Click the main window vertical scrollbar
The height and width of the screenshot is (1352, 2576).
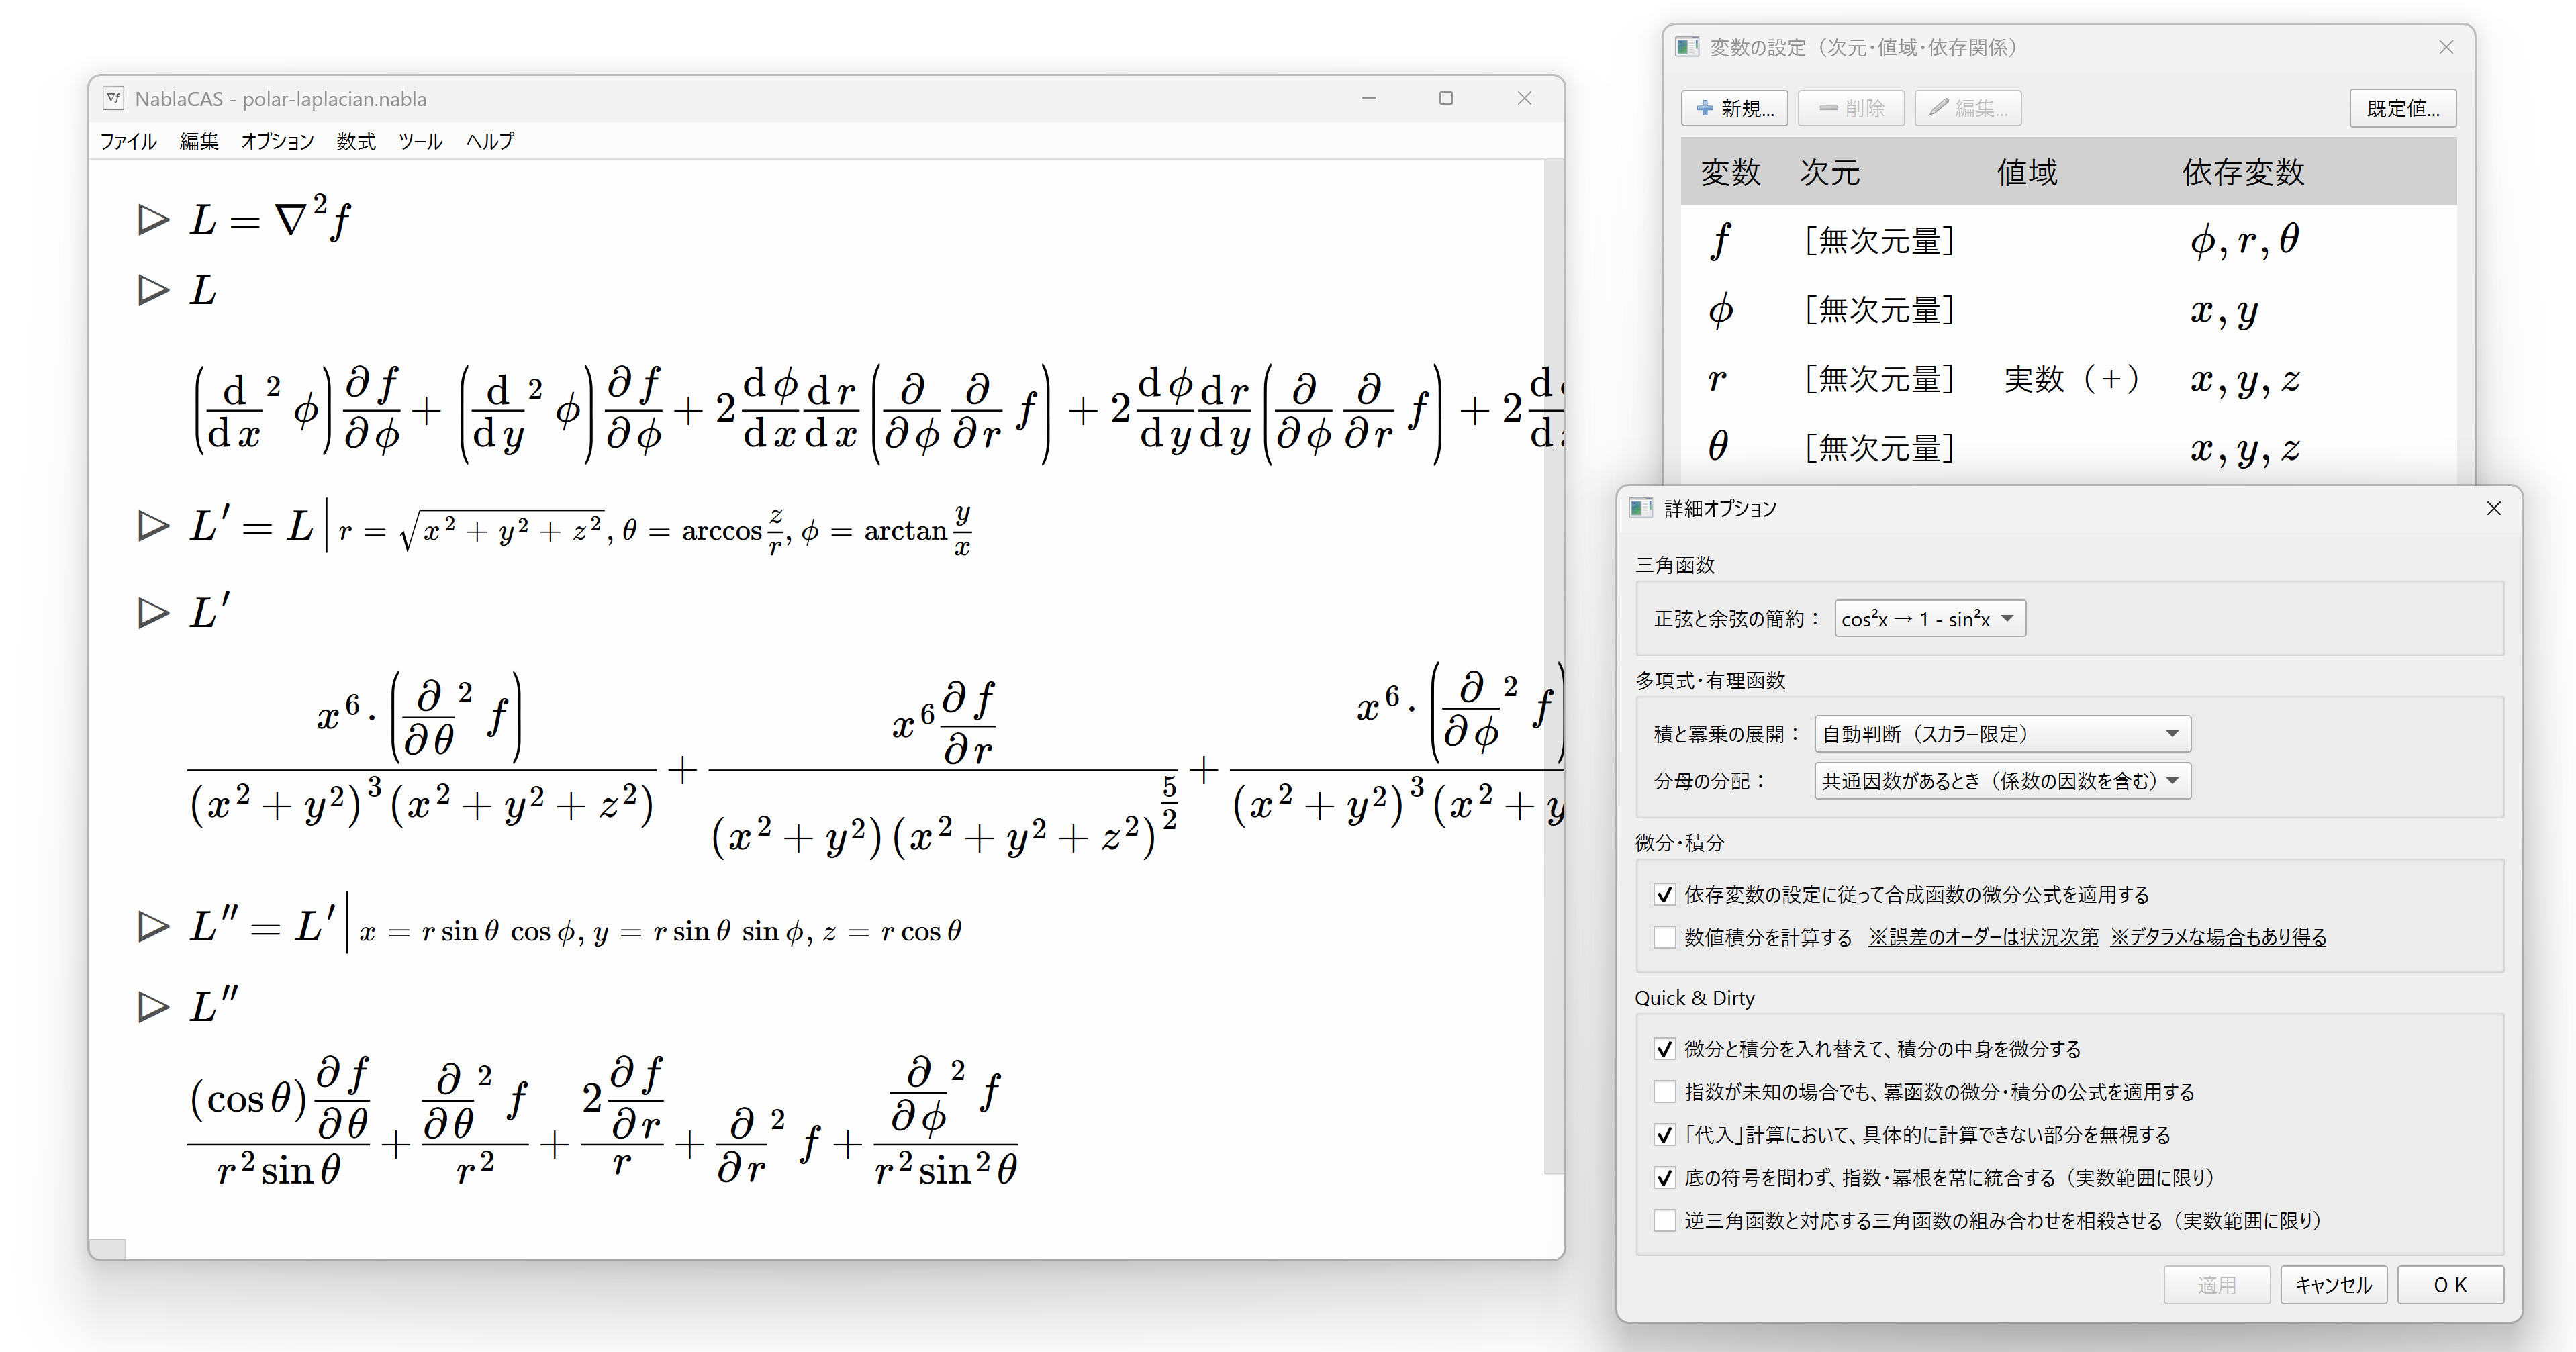click(1553, 660)
